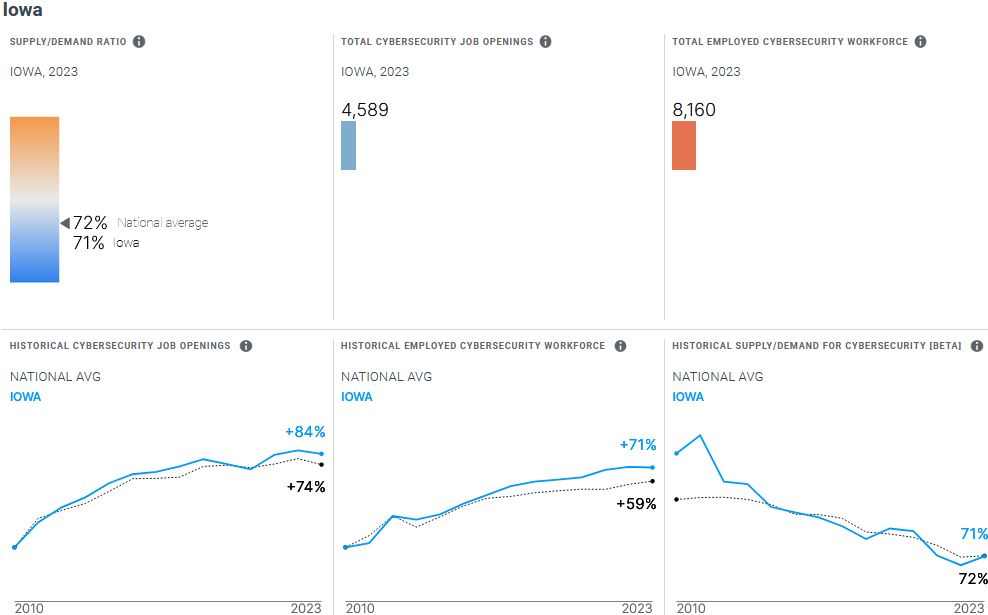Click 2010 axis label in employed workforce chart
The width and height of the screenshot is (988, 615).
[361, 608]
